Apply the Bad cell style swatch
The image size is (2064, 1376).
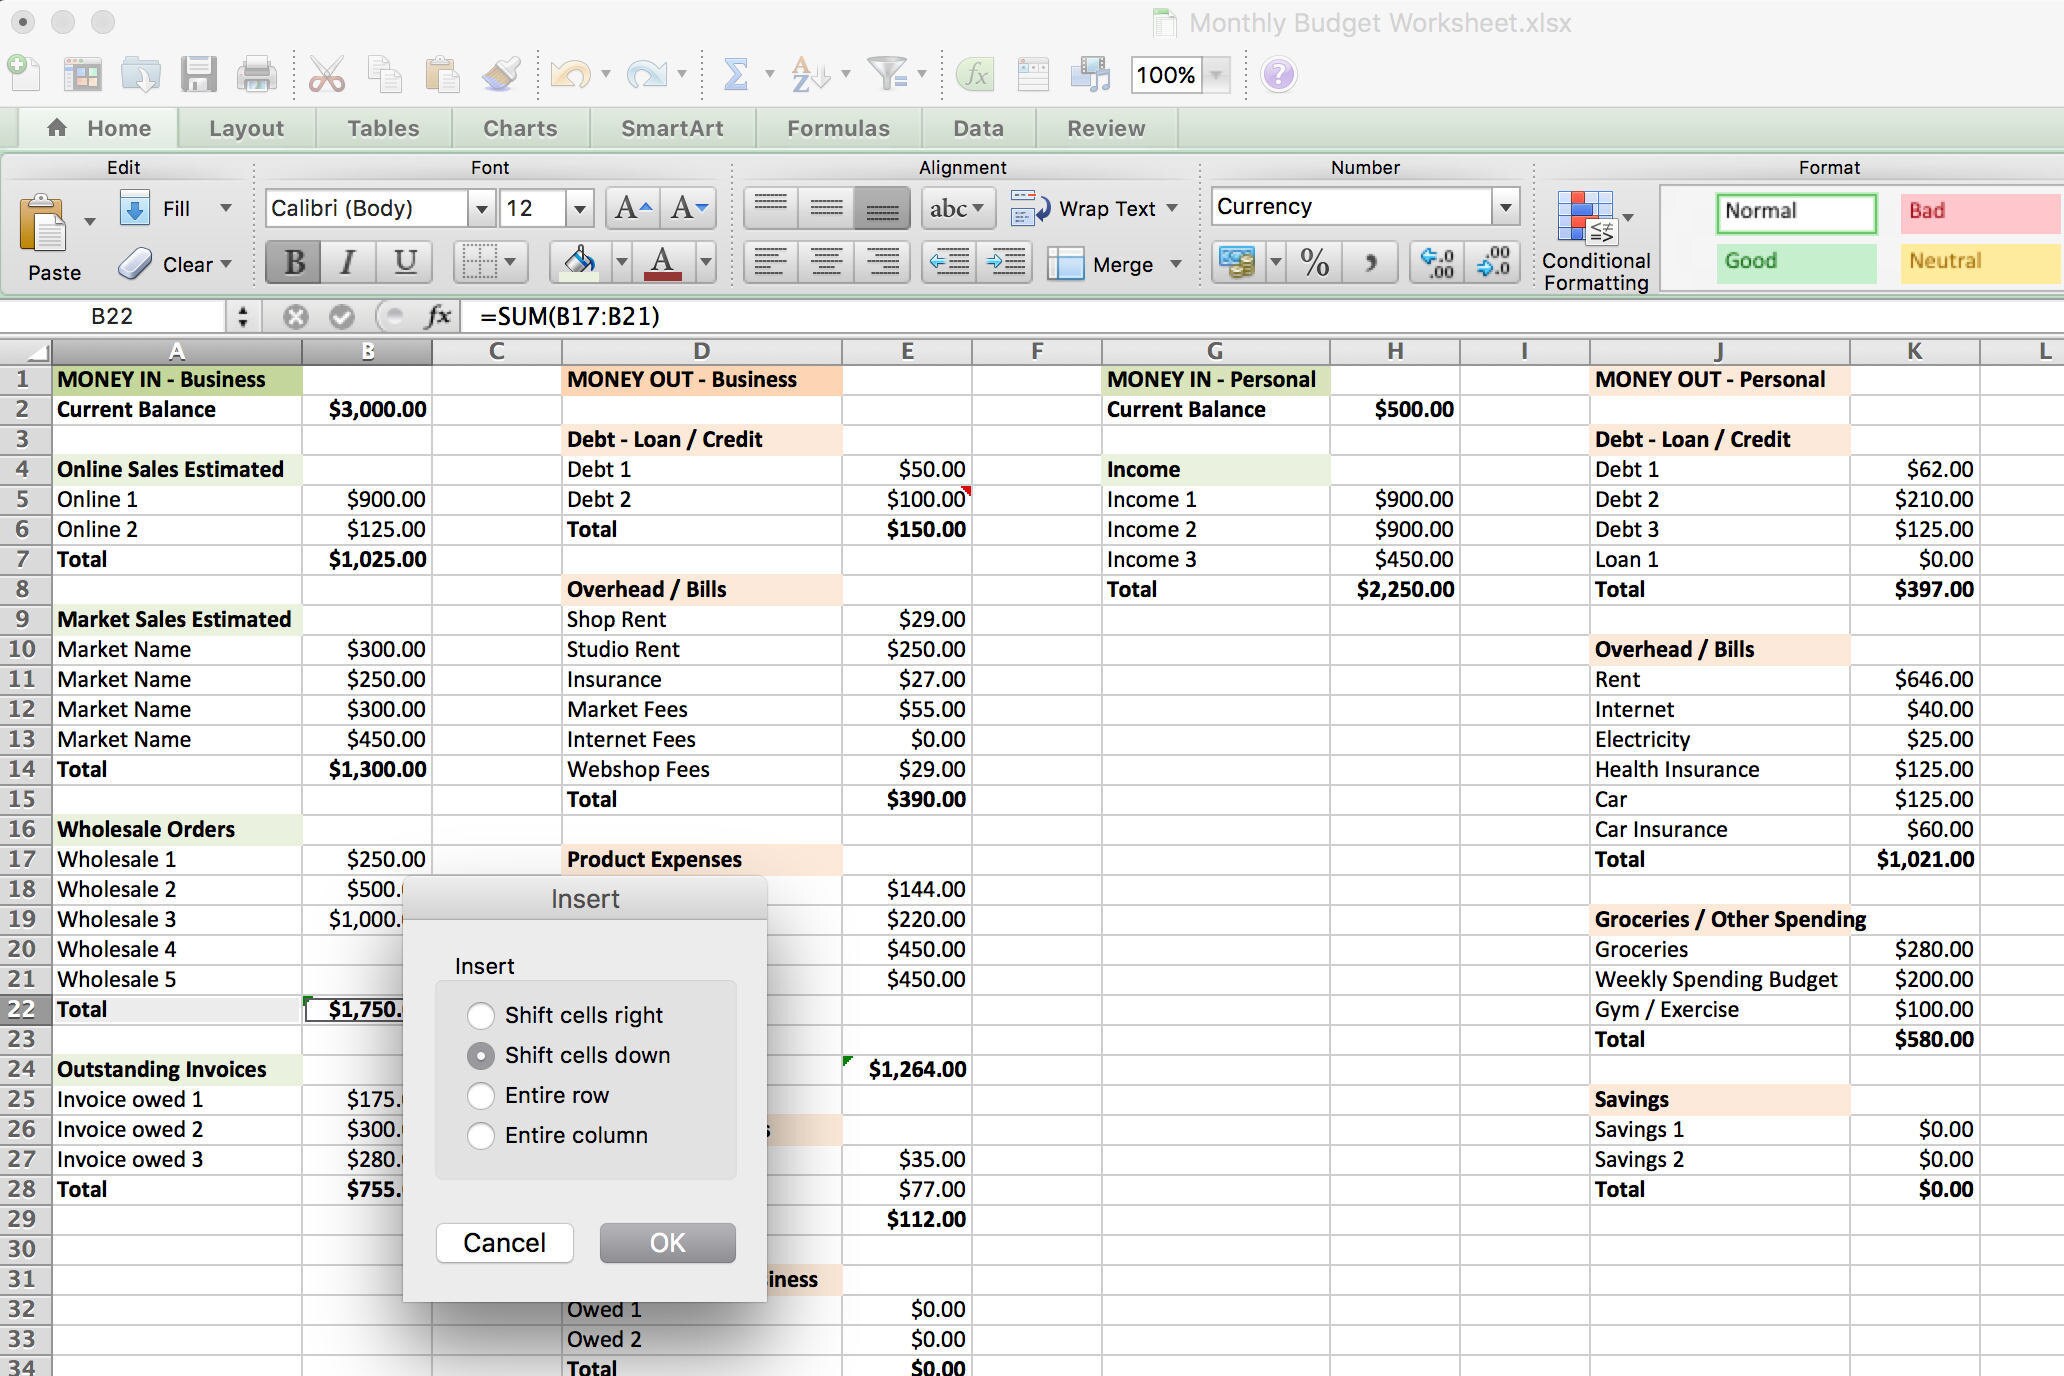pyautogui.click(x=1980, y=212)
